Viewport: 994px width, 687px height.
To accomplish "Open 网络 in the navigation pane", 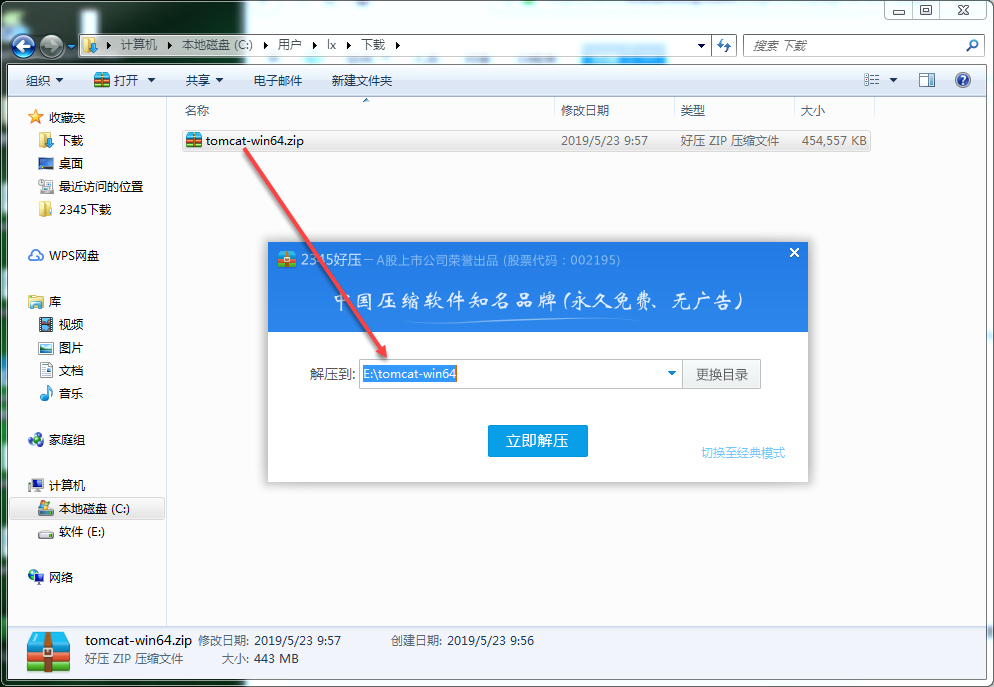I will pyautogui.click(x=61, y=577).
